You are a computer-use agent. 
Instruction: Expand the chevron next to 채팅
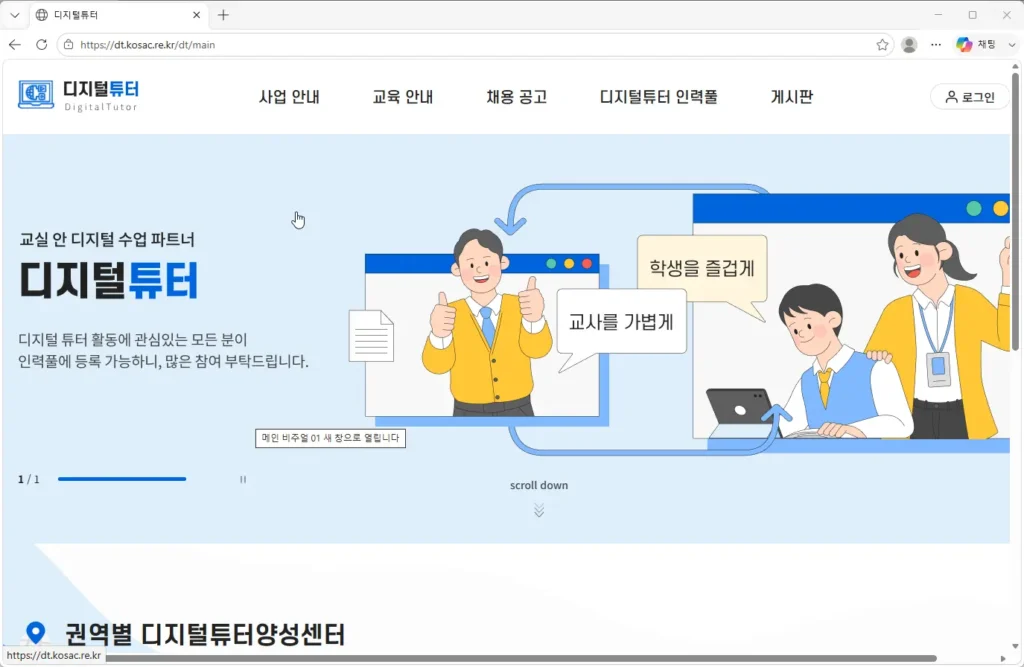pyautogui.click(x=1012, y=44)
